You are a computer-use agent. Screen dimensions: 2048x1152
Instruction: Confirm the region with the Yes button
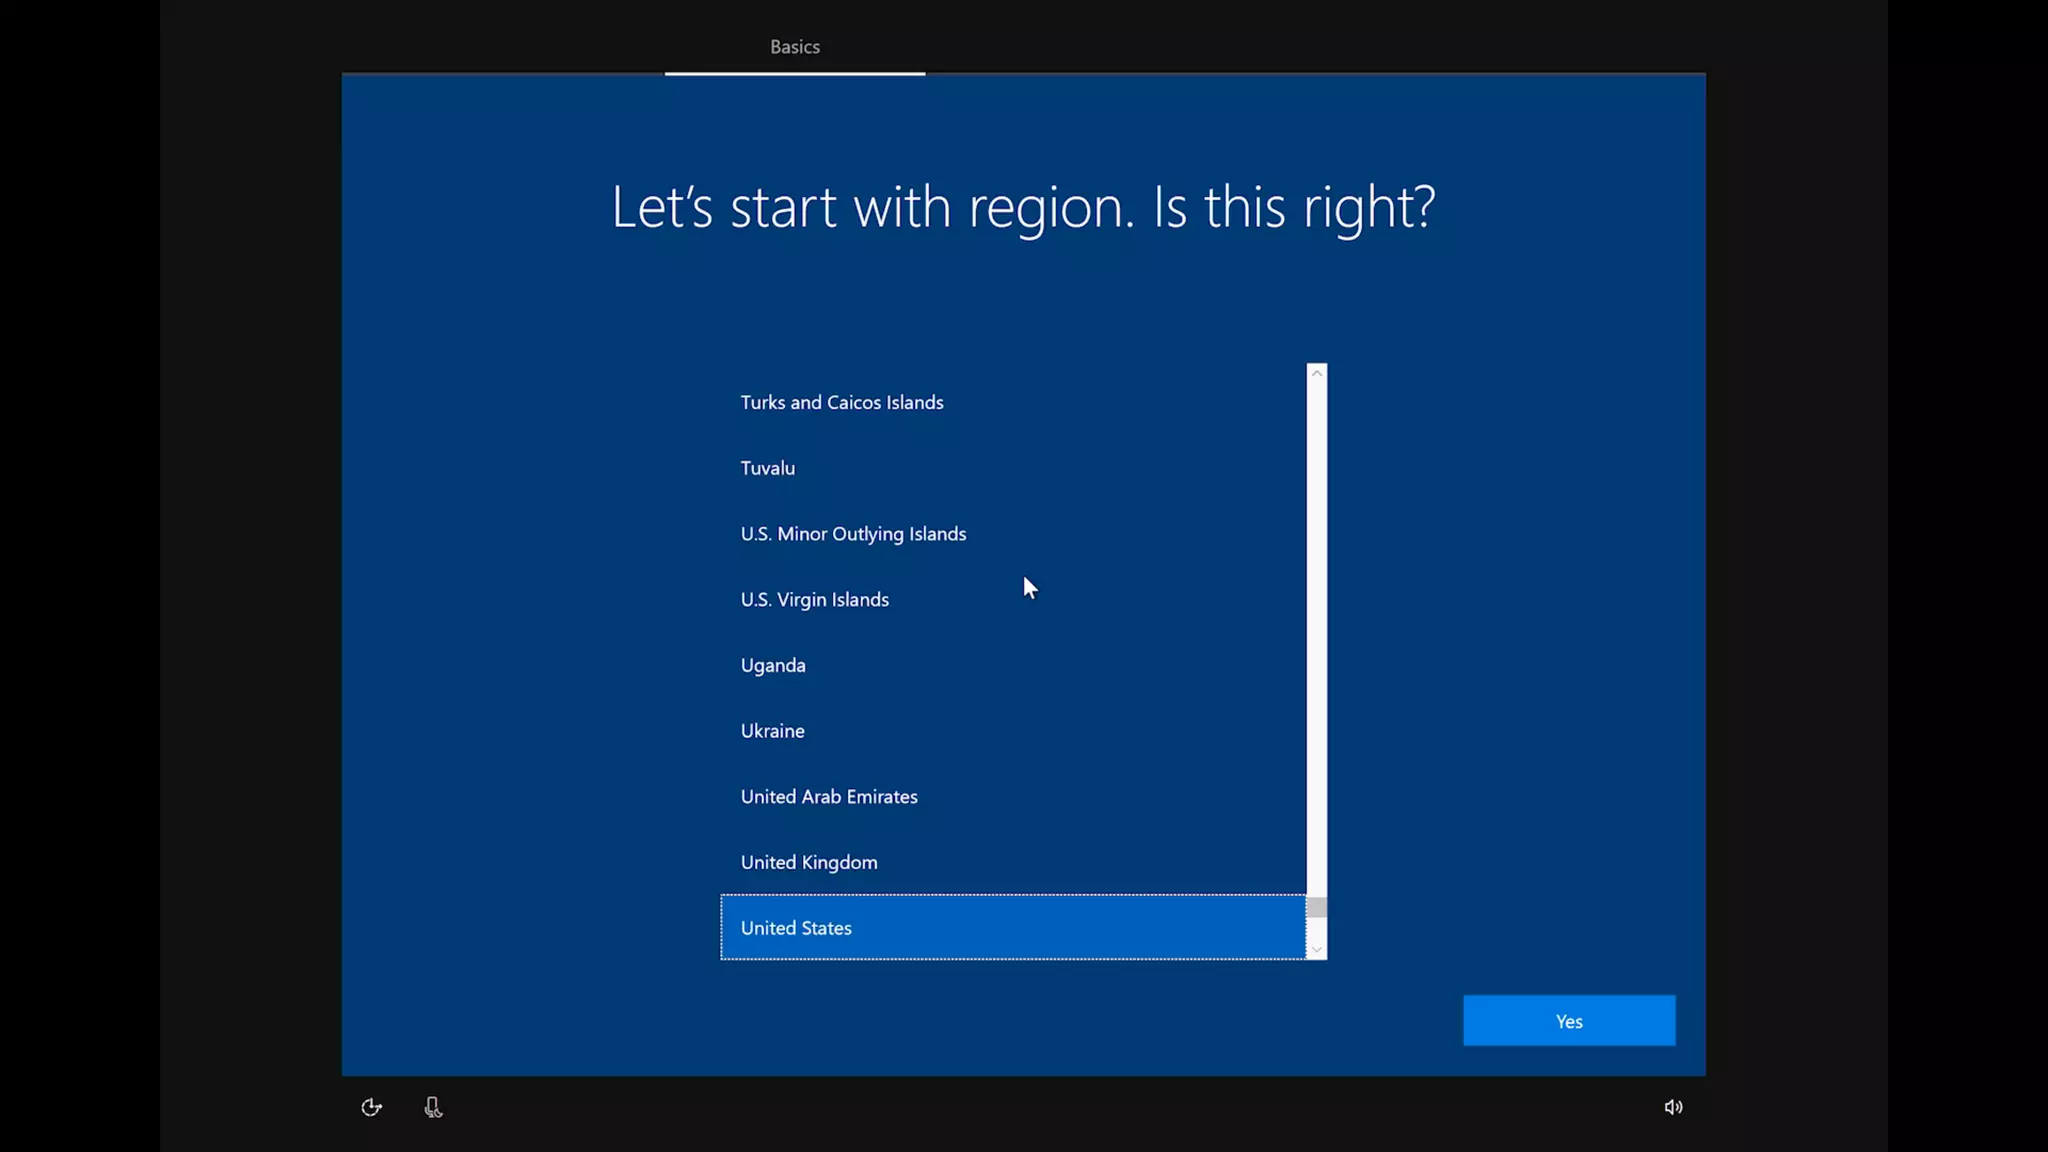coord(1568,1021)
